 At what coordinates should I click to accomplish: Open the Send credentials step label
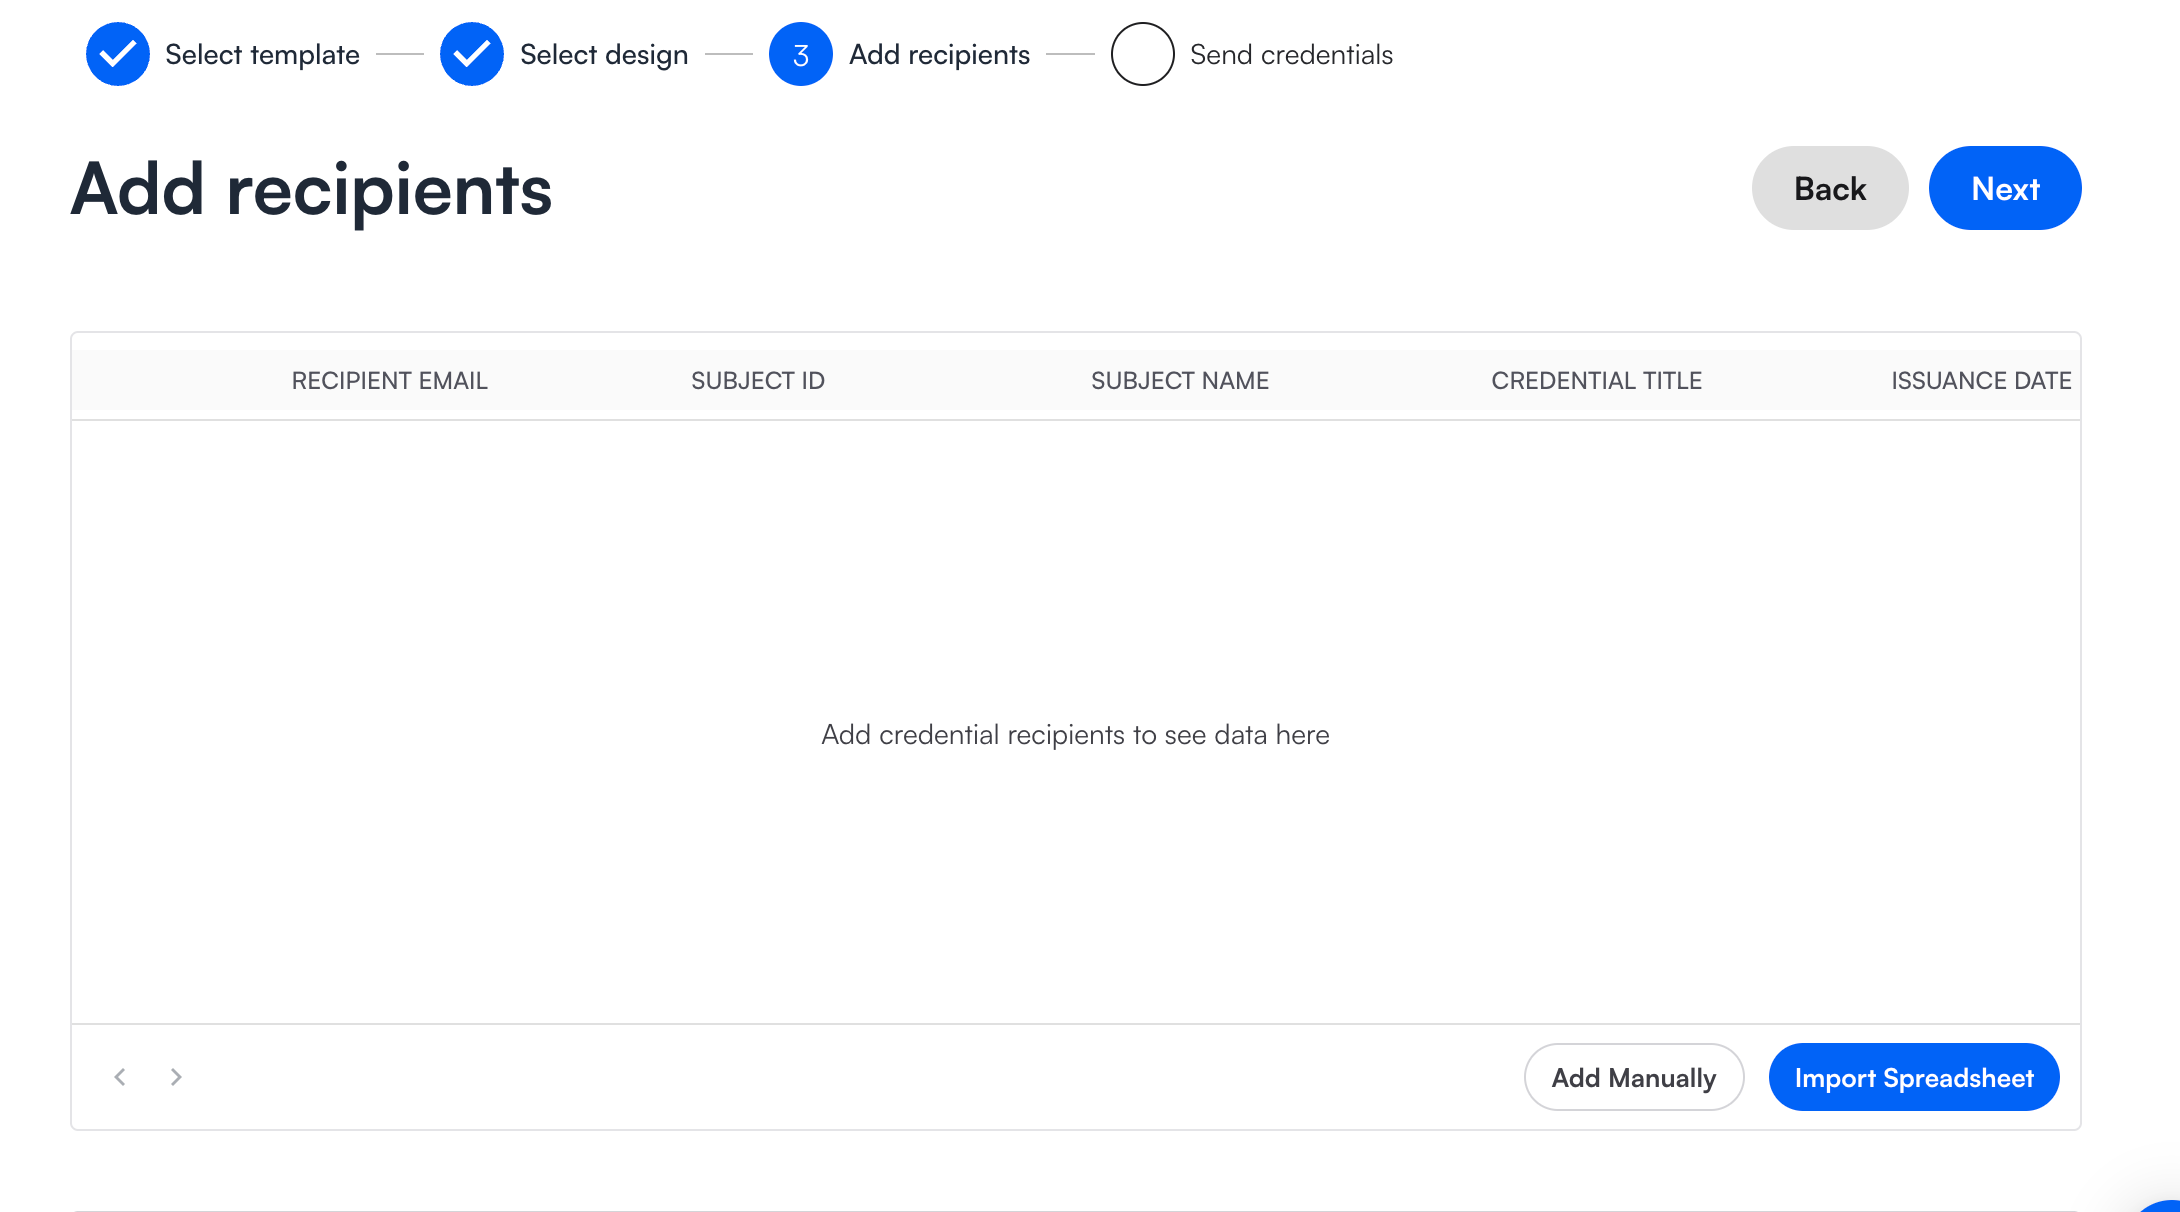[x=1291, y=54]
